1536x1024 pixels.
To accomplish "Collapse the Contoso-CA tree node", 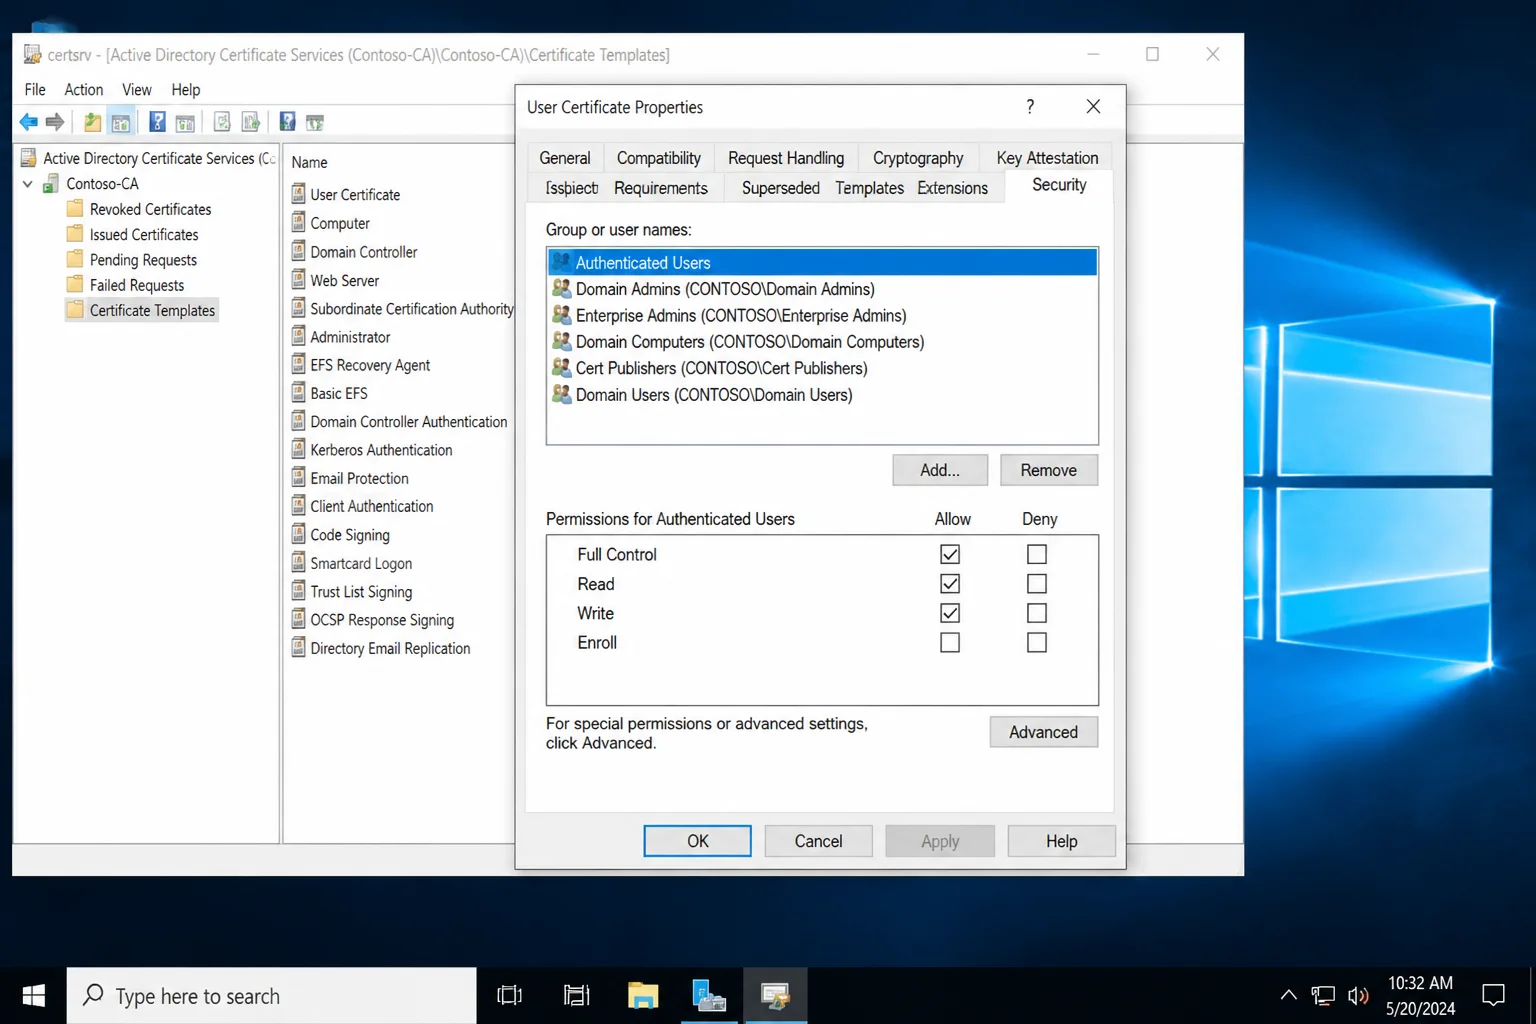I will [28, 184].
